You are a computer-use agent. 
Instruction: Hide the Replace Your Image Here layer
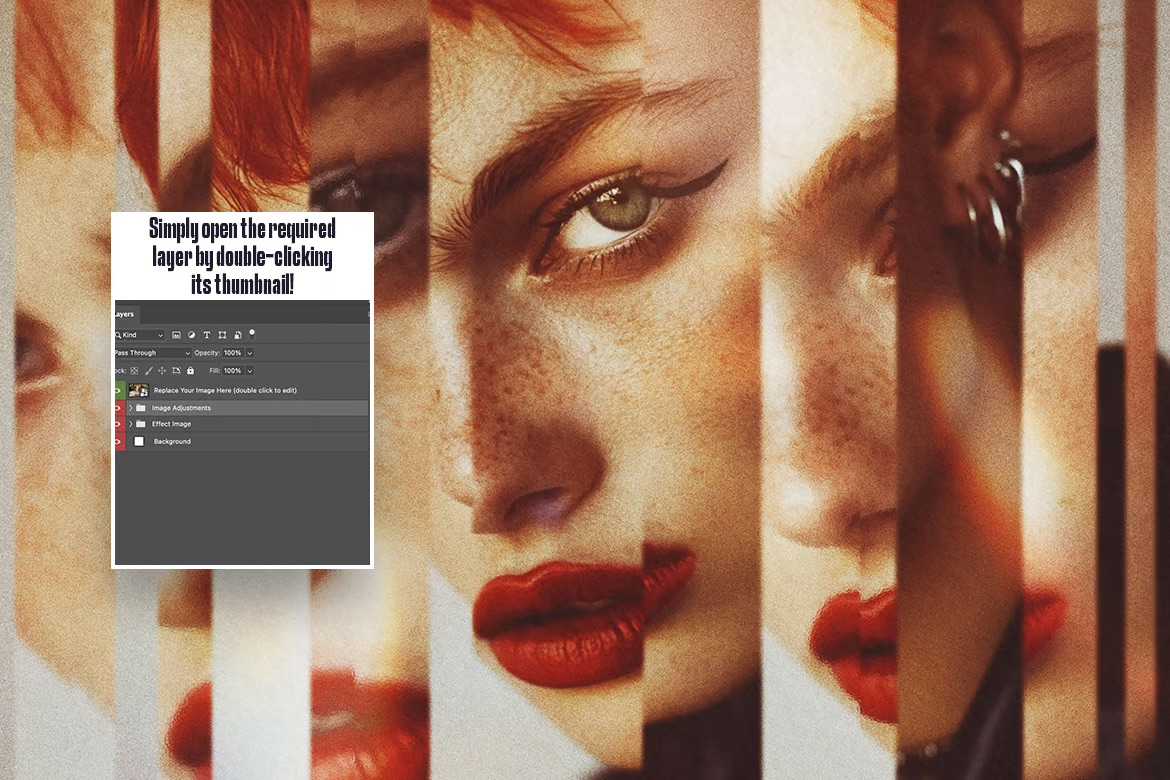pos(117,390)
